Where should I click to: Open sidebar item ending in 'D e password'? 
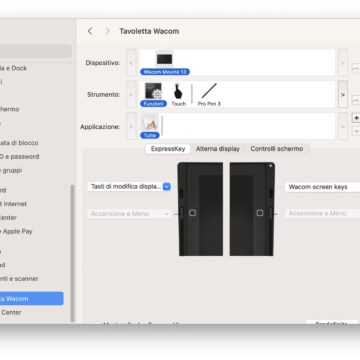coord(20,156)
